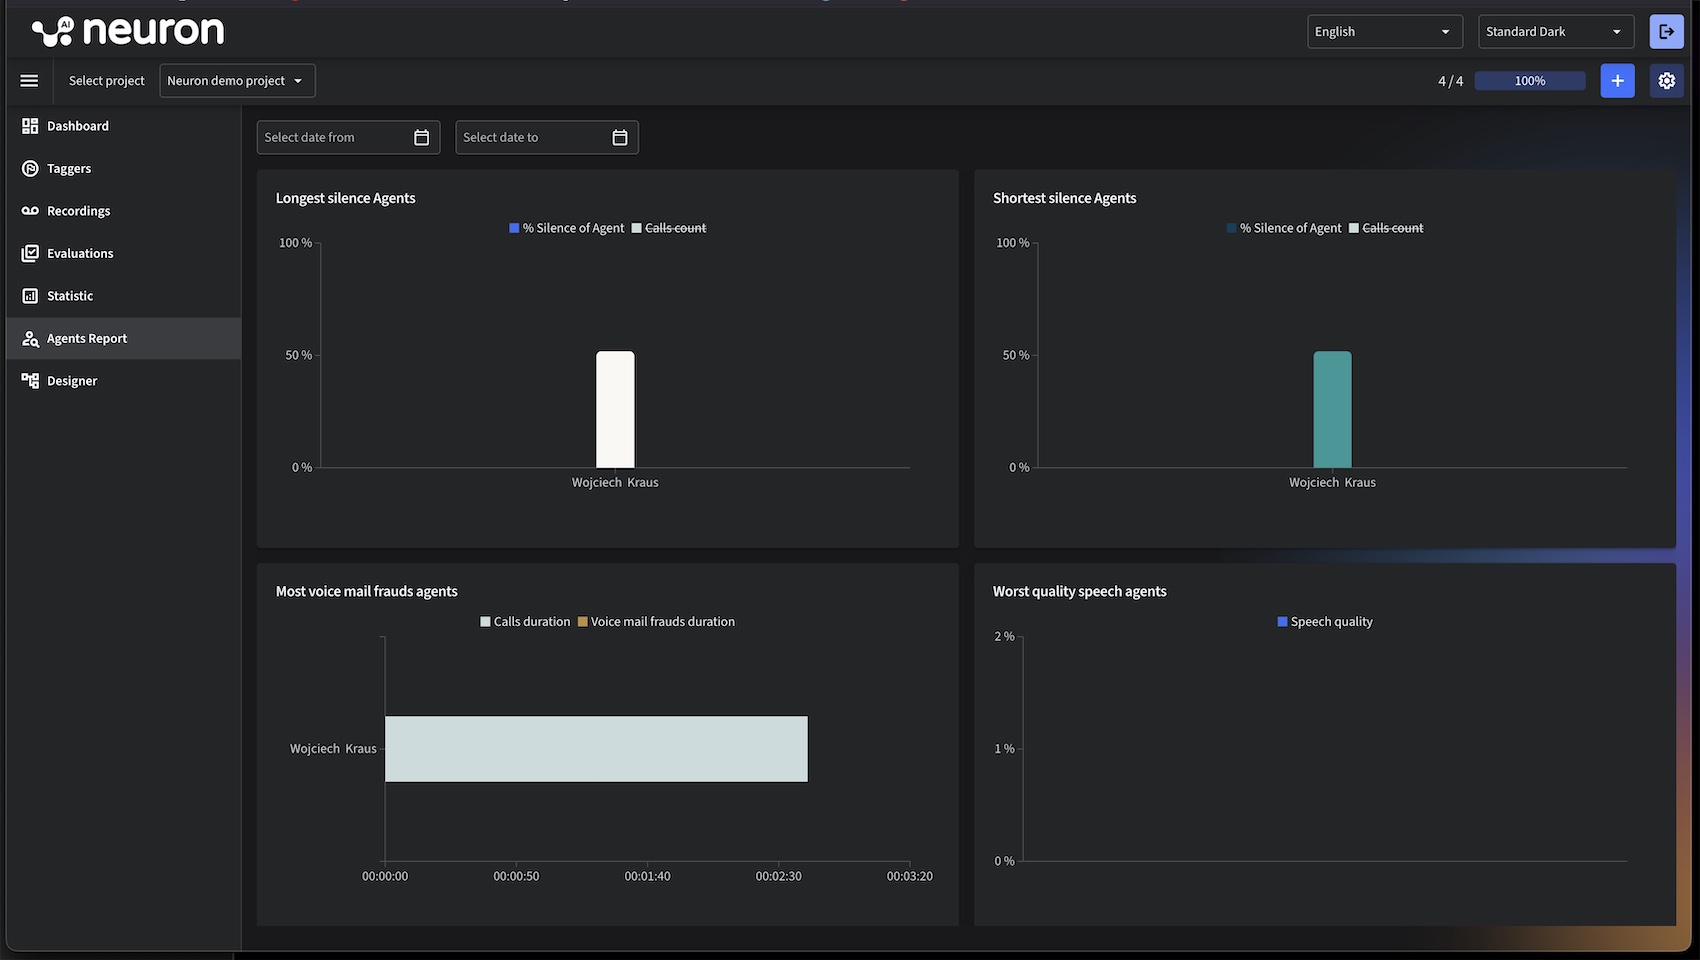Viewport: 1700px width, 960px height.
Task: Go to Dashboard in the sidebar
Action: pyautogui.click(x=77, y=126)
